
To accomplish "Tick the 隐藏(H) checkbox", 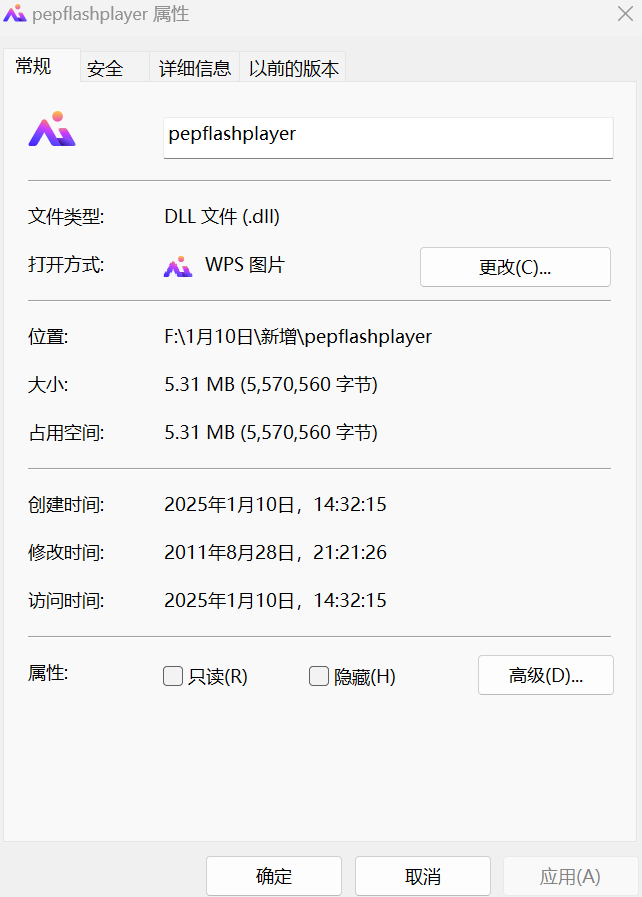I will click(x=319, y=676).
